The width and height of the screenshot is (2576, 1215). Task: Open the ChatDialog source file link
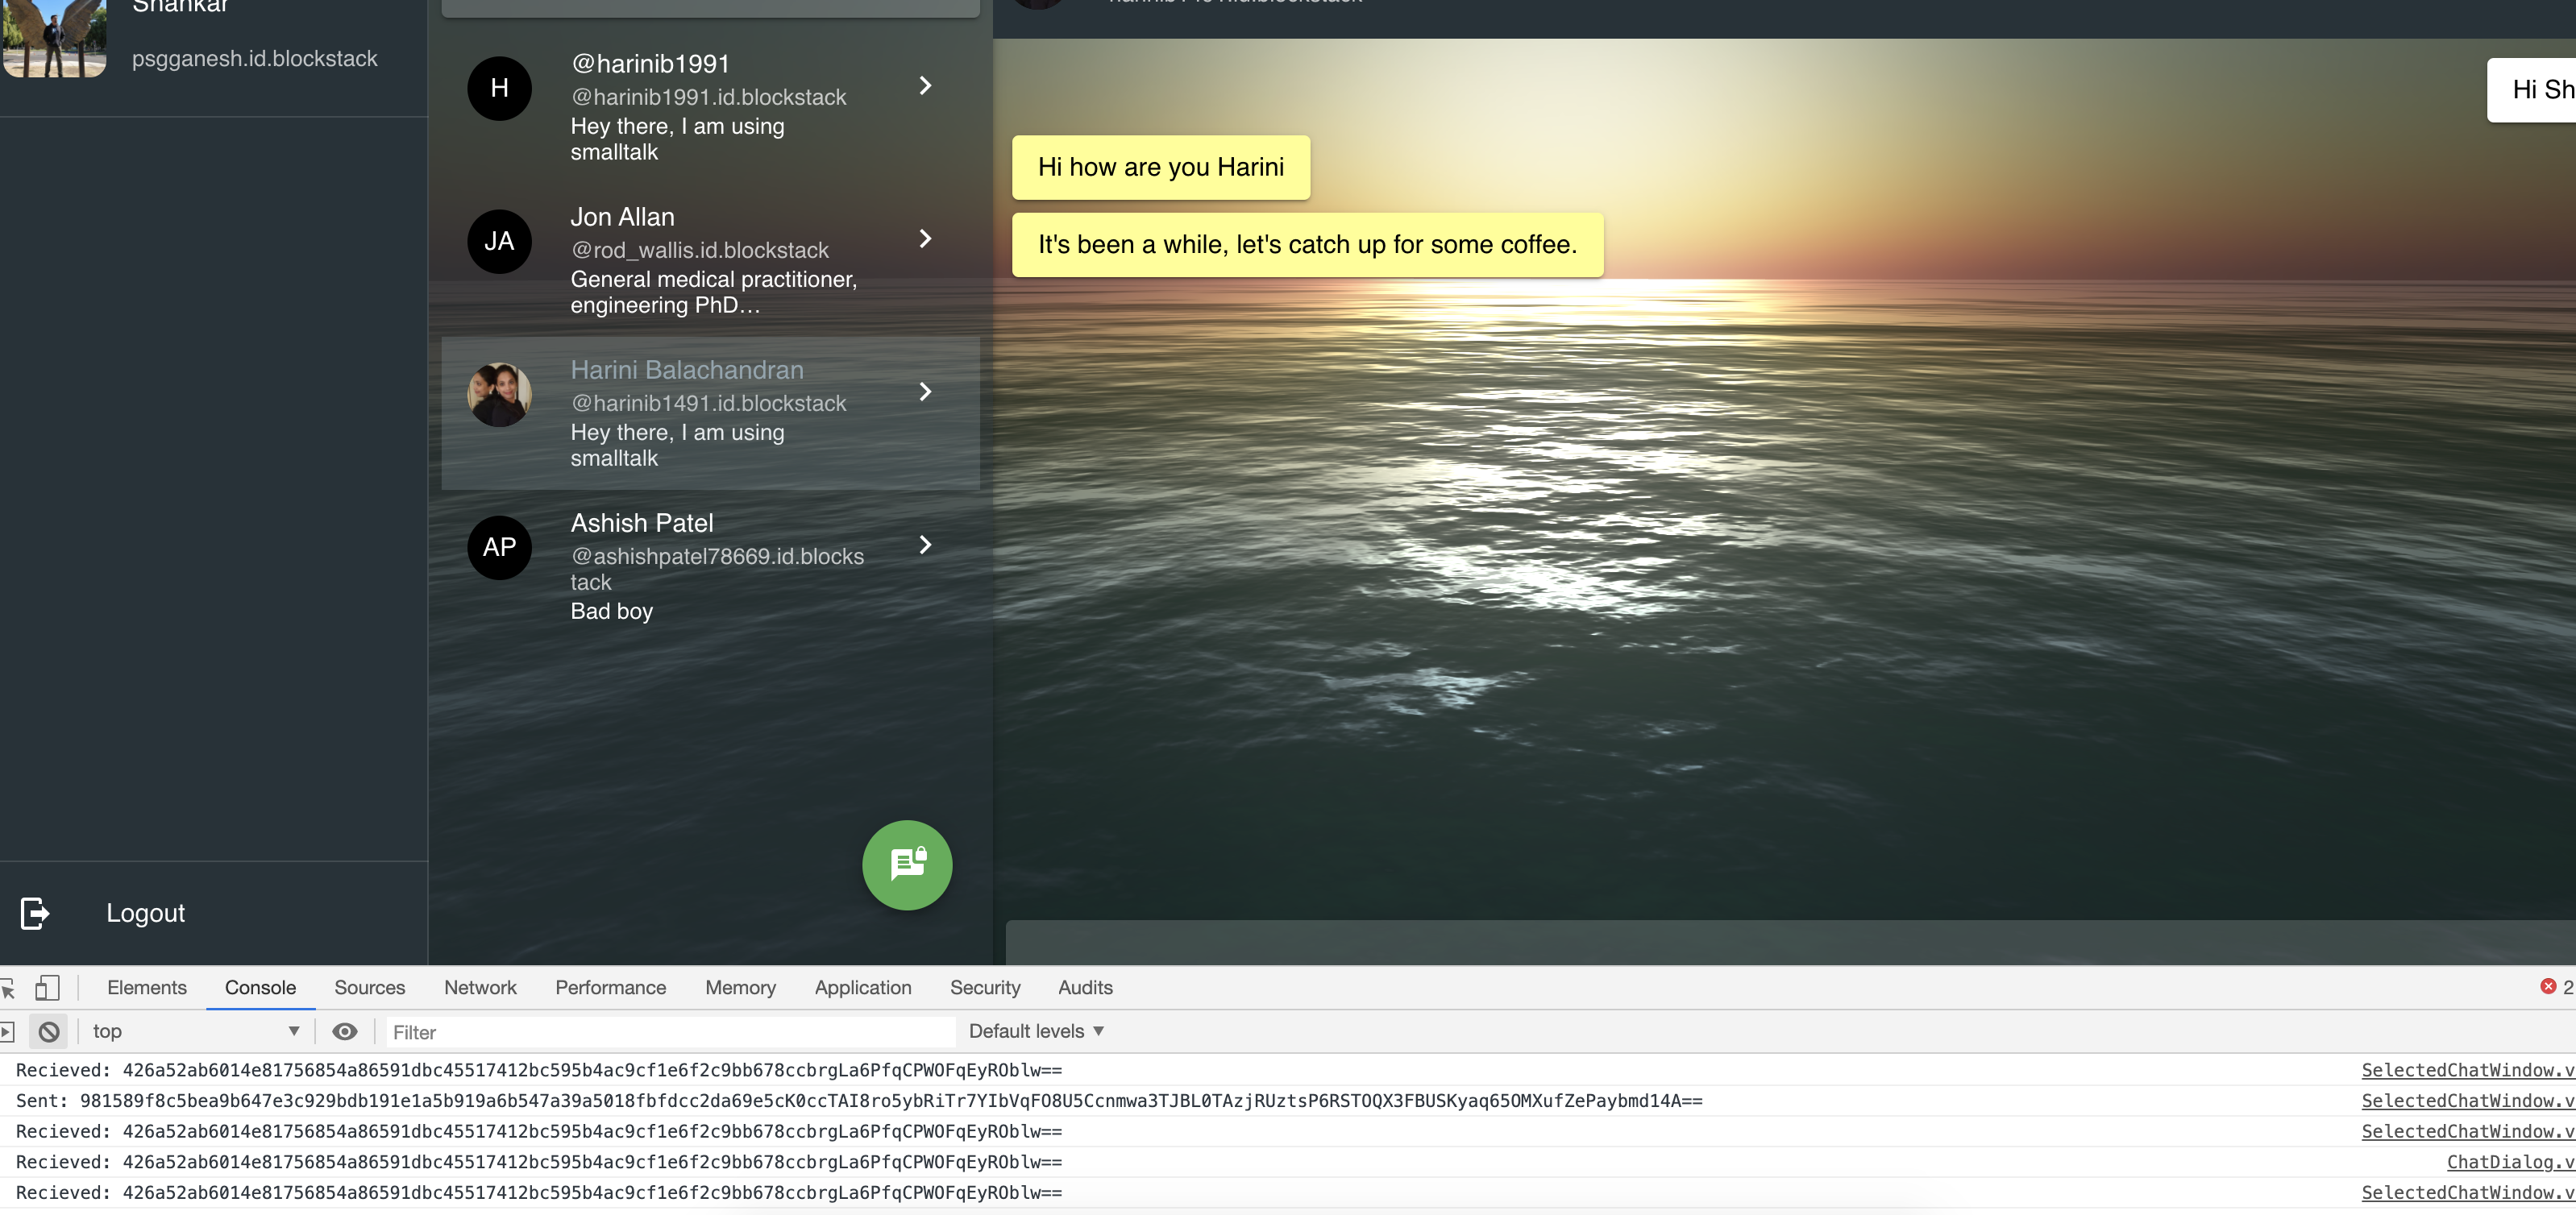coord(2509,1162)
